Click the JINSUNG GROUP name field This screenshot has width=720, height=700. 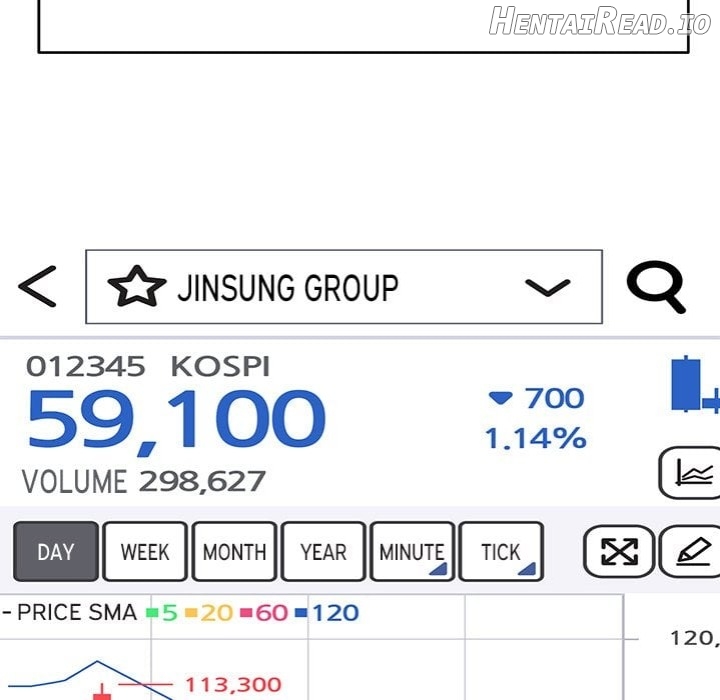[344, 287]
